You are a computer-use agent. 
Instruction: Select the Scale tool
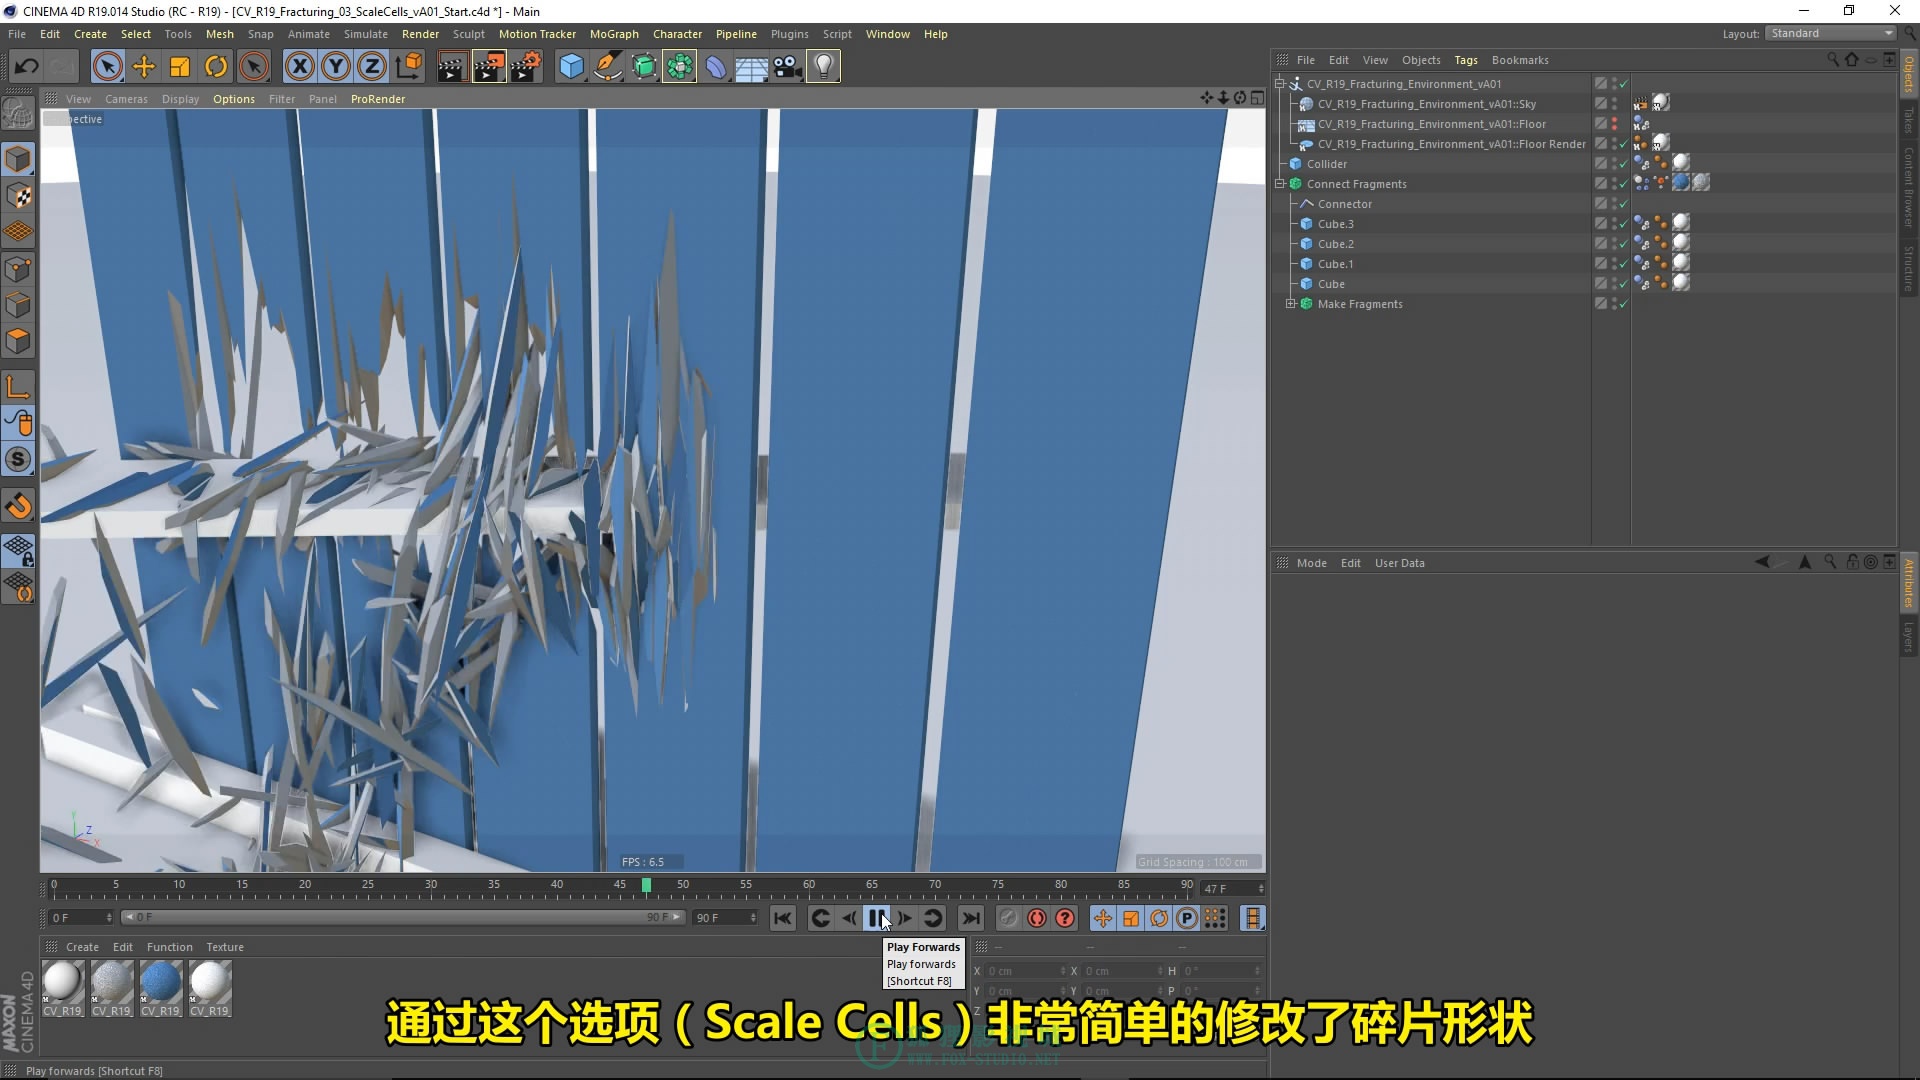click(x=180, y=67)
